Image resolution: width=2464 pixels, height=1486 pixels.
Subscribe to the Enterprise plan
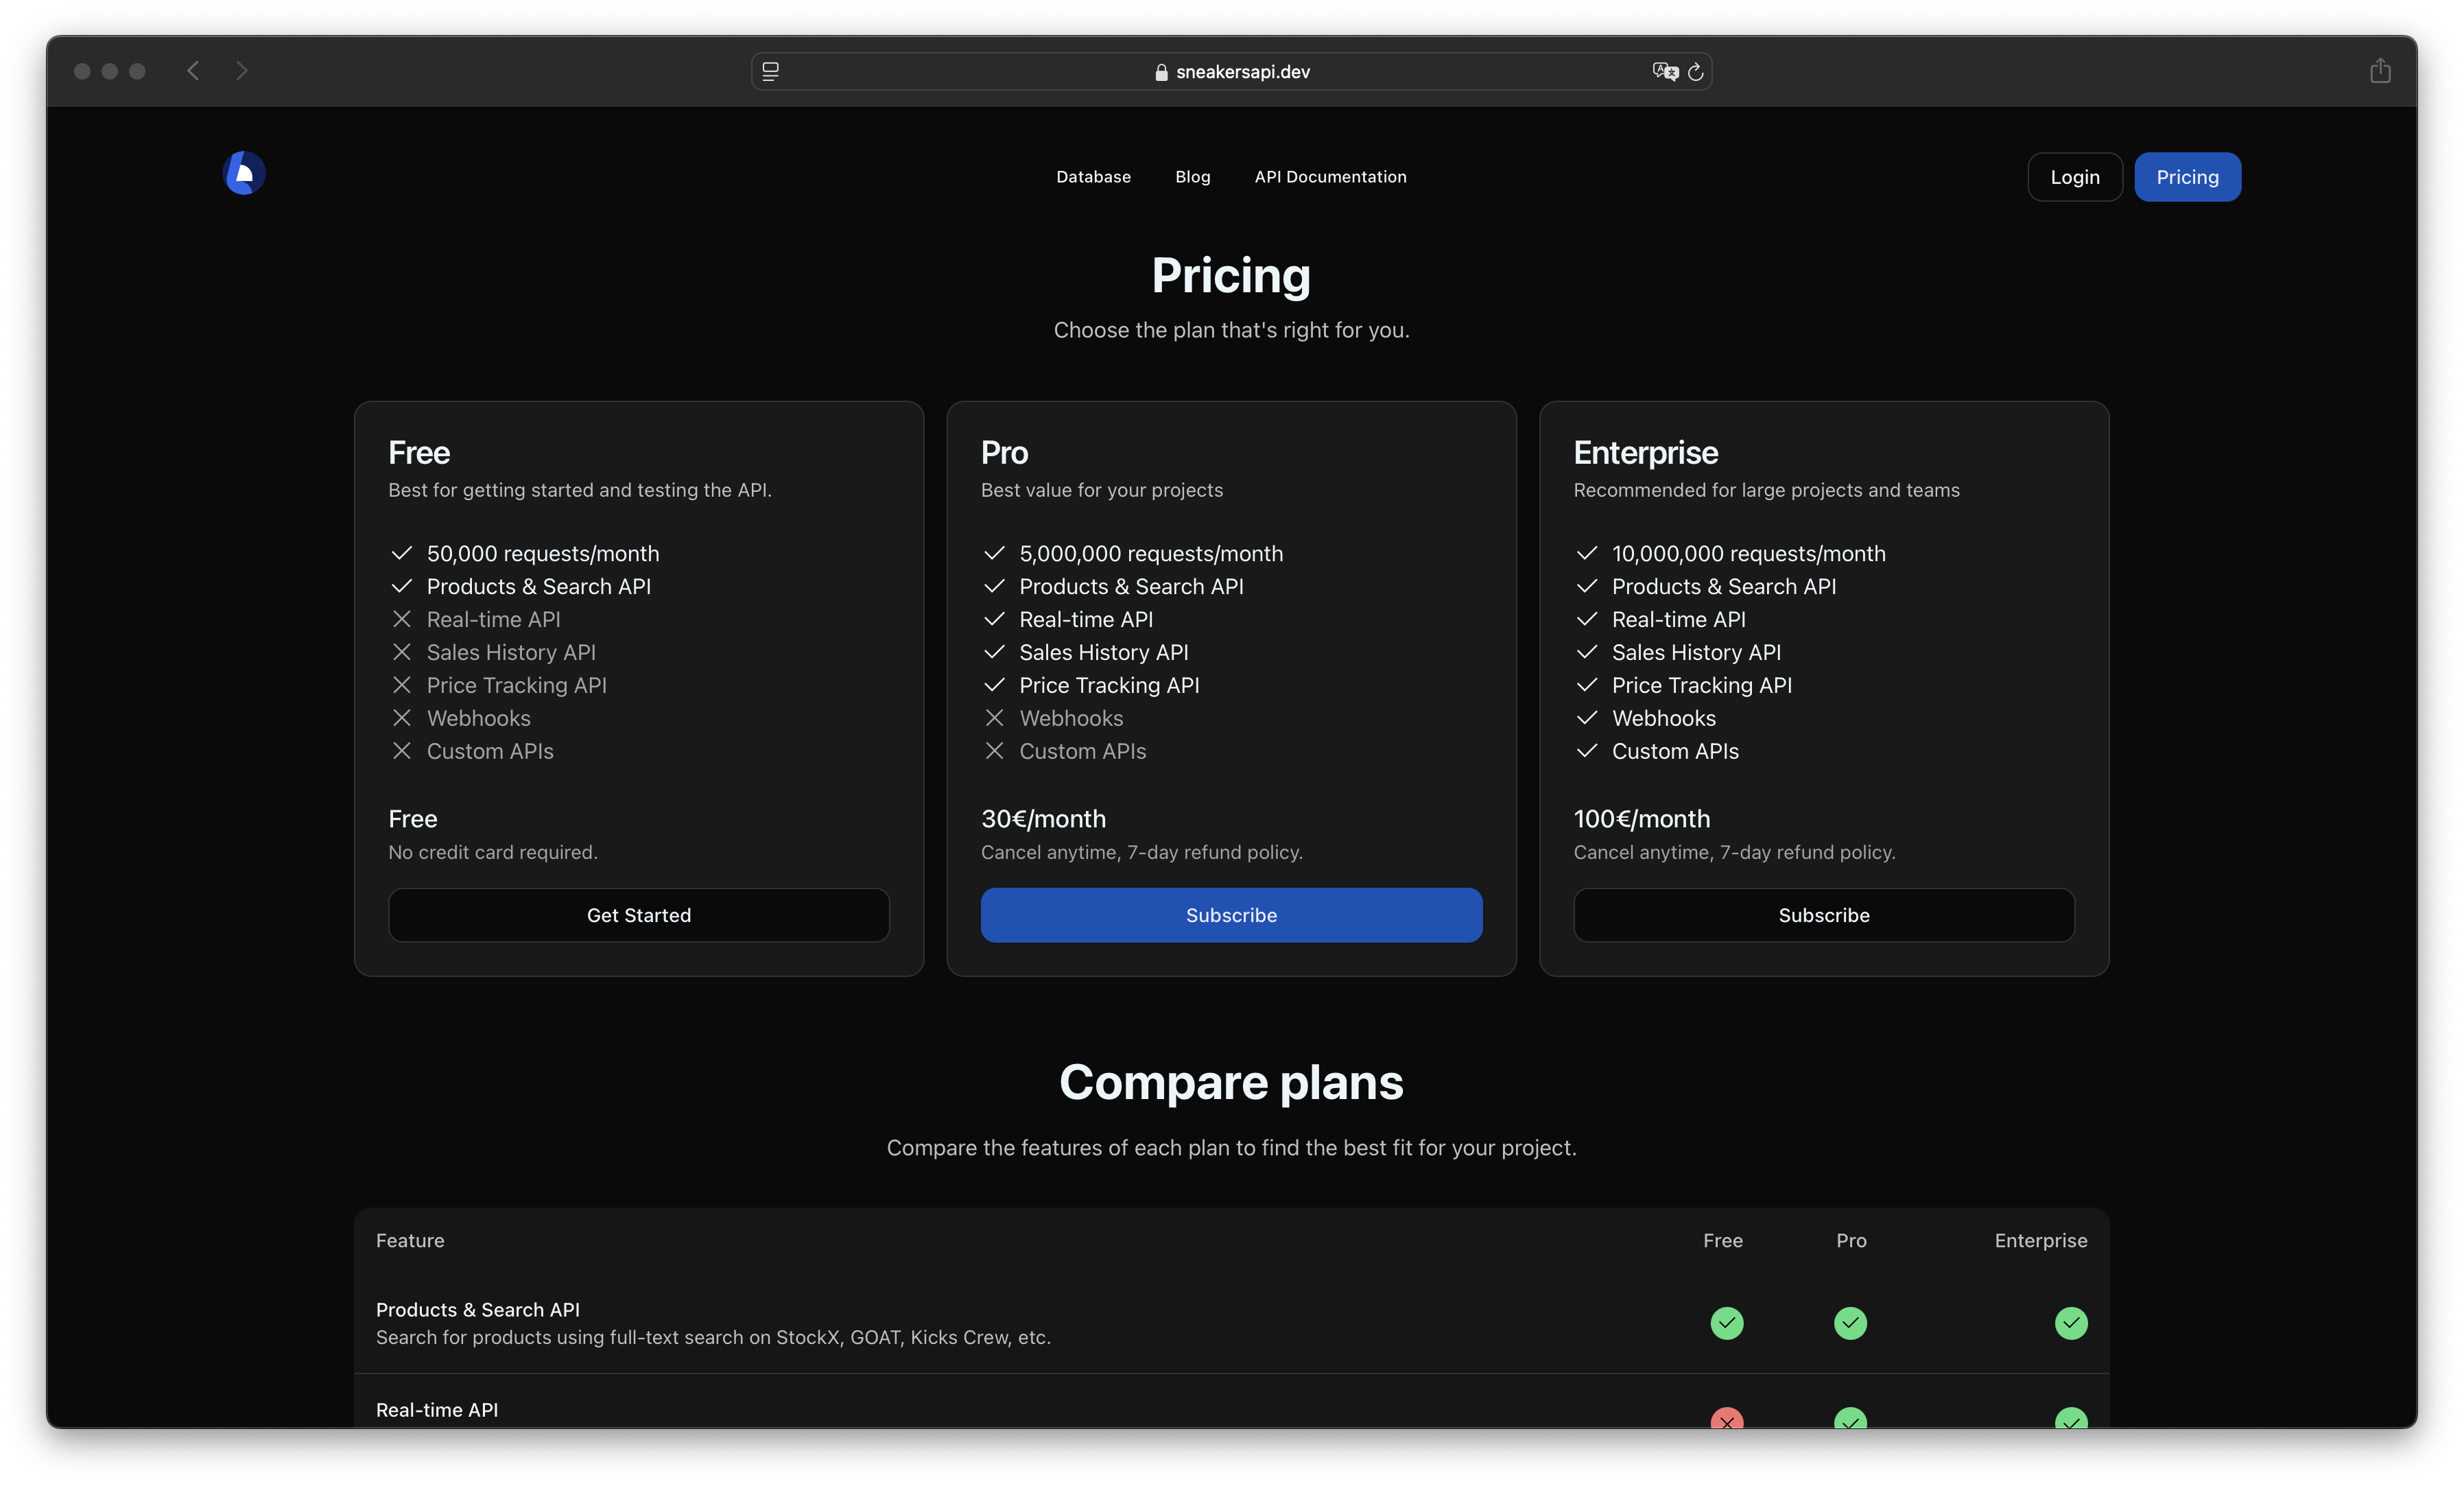point(1824,915)
